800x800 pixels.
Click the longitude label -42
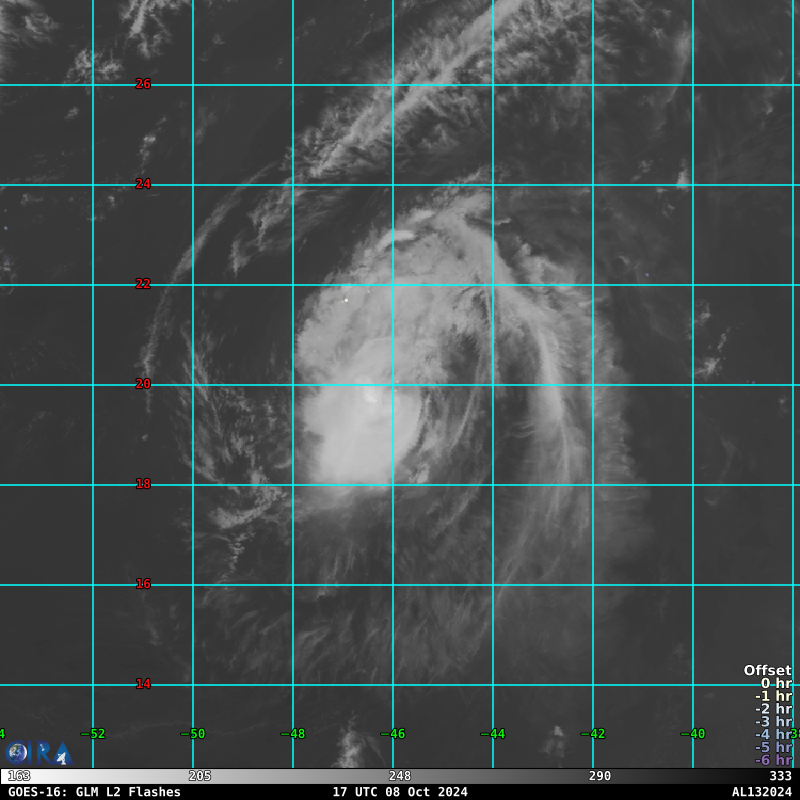point(593,734)
